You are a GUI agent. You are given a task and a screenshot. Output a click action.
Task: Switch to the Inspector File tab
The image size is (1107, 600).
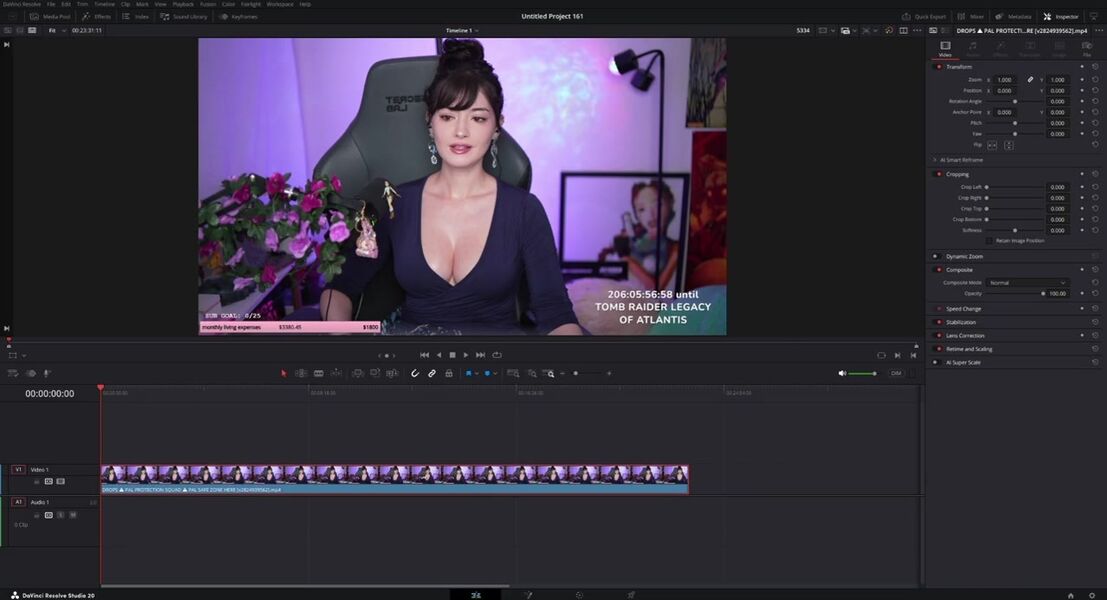[1087, 49]
